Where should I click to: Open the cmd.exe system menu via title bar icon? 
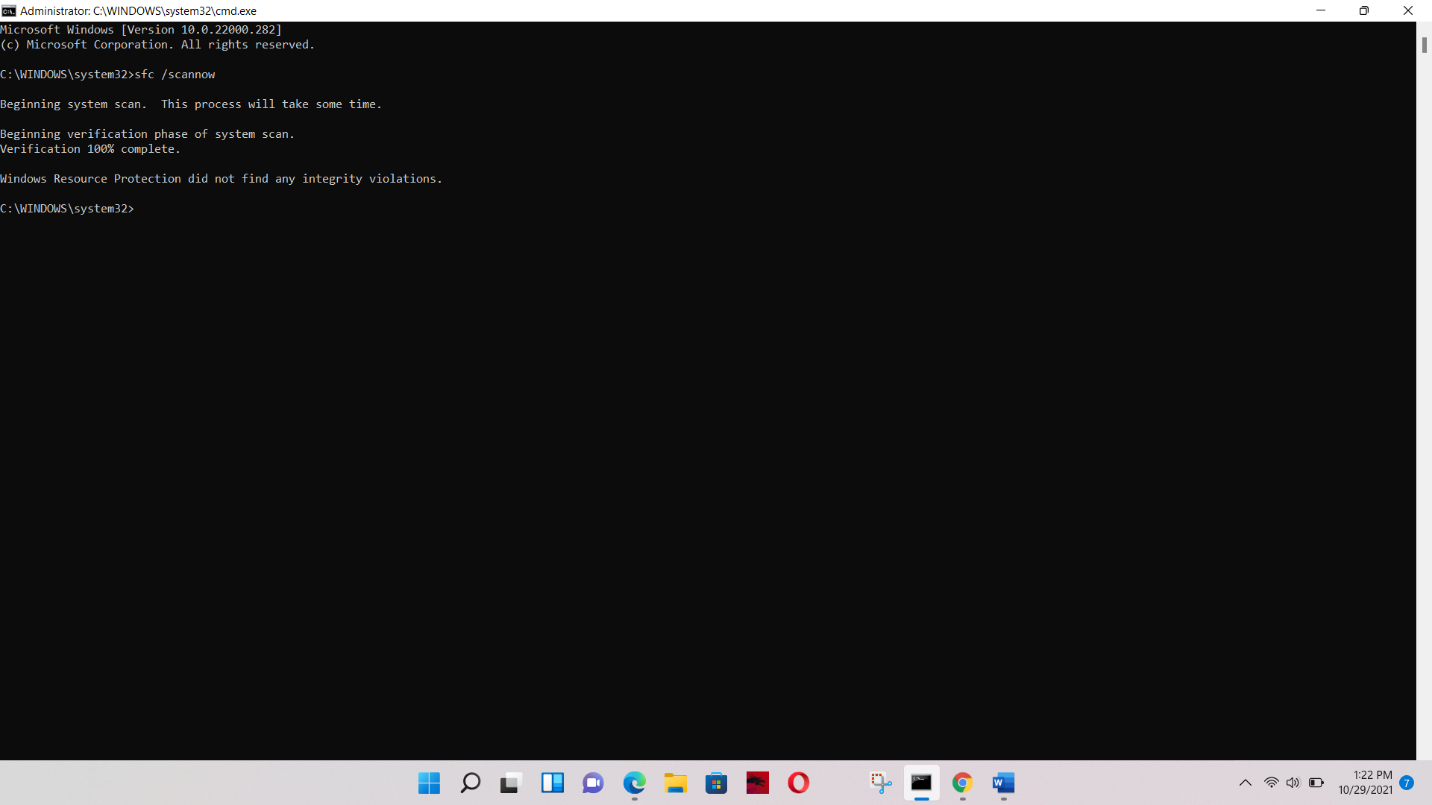coord(10,10)
